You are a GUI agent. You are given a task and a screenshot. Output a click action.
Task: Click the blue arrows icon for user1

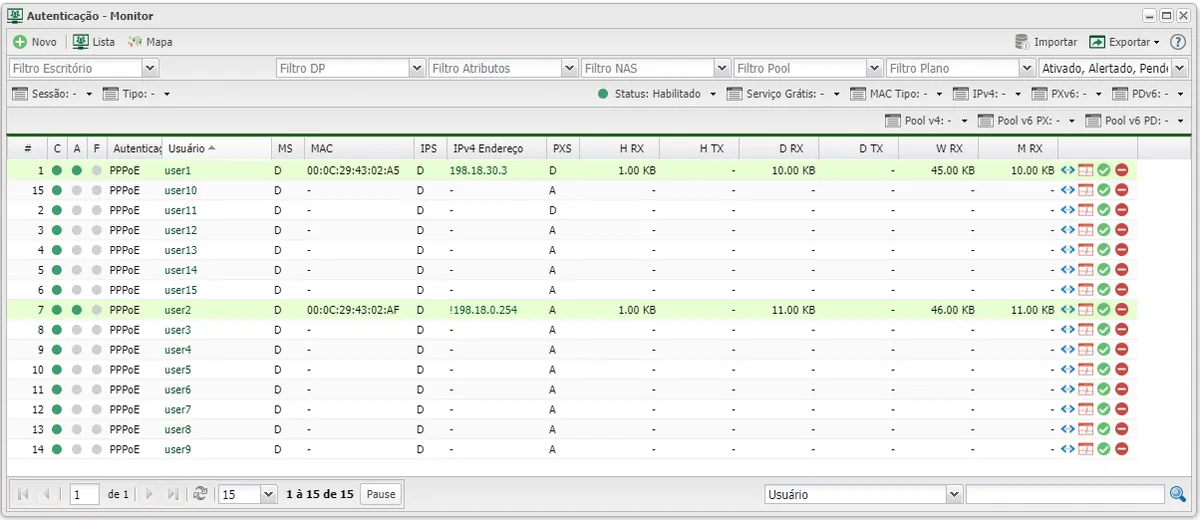click(x=1068, y=170)
